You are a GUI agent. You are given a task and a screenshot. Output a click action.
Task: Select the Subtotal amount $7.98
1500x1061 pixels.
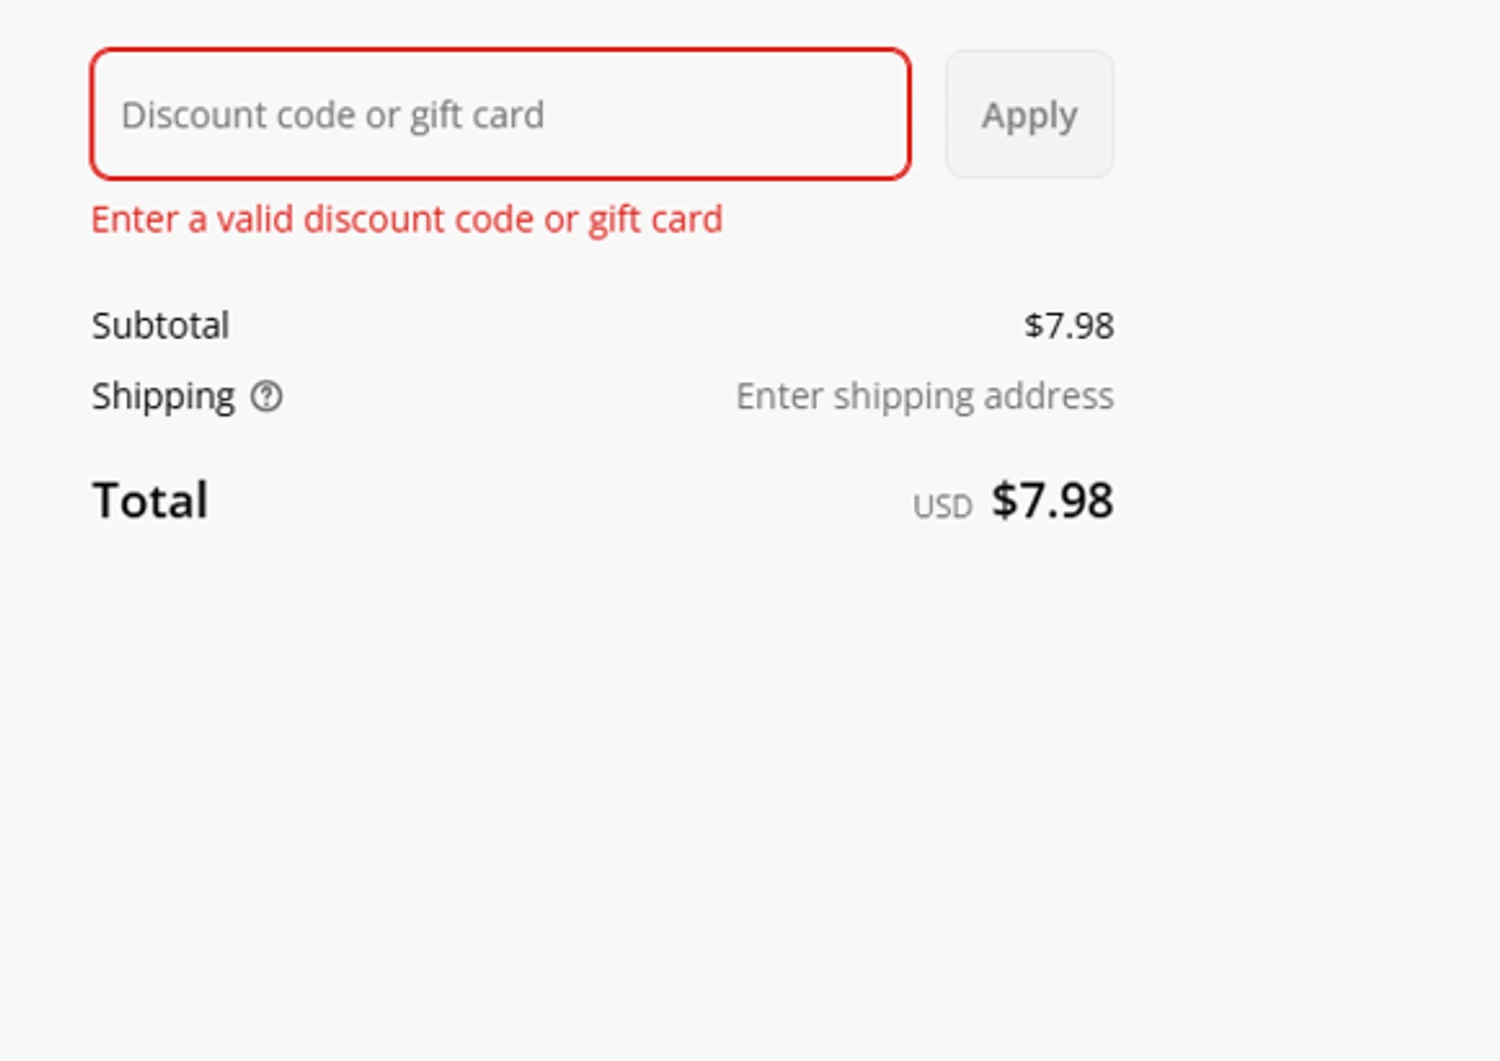tap(1068, 325)
